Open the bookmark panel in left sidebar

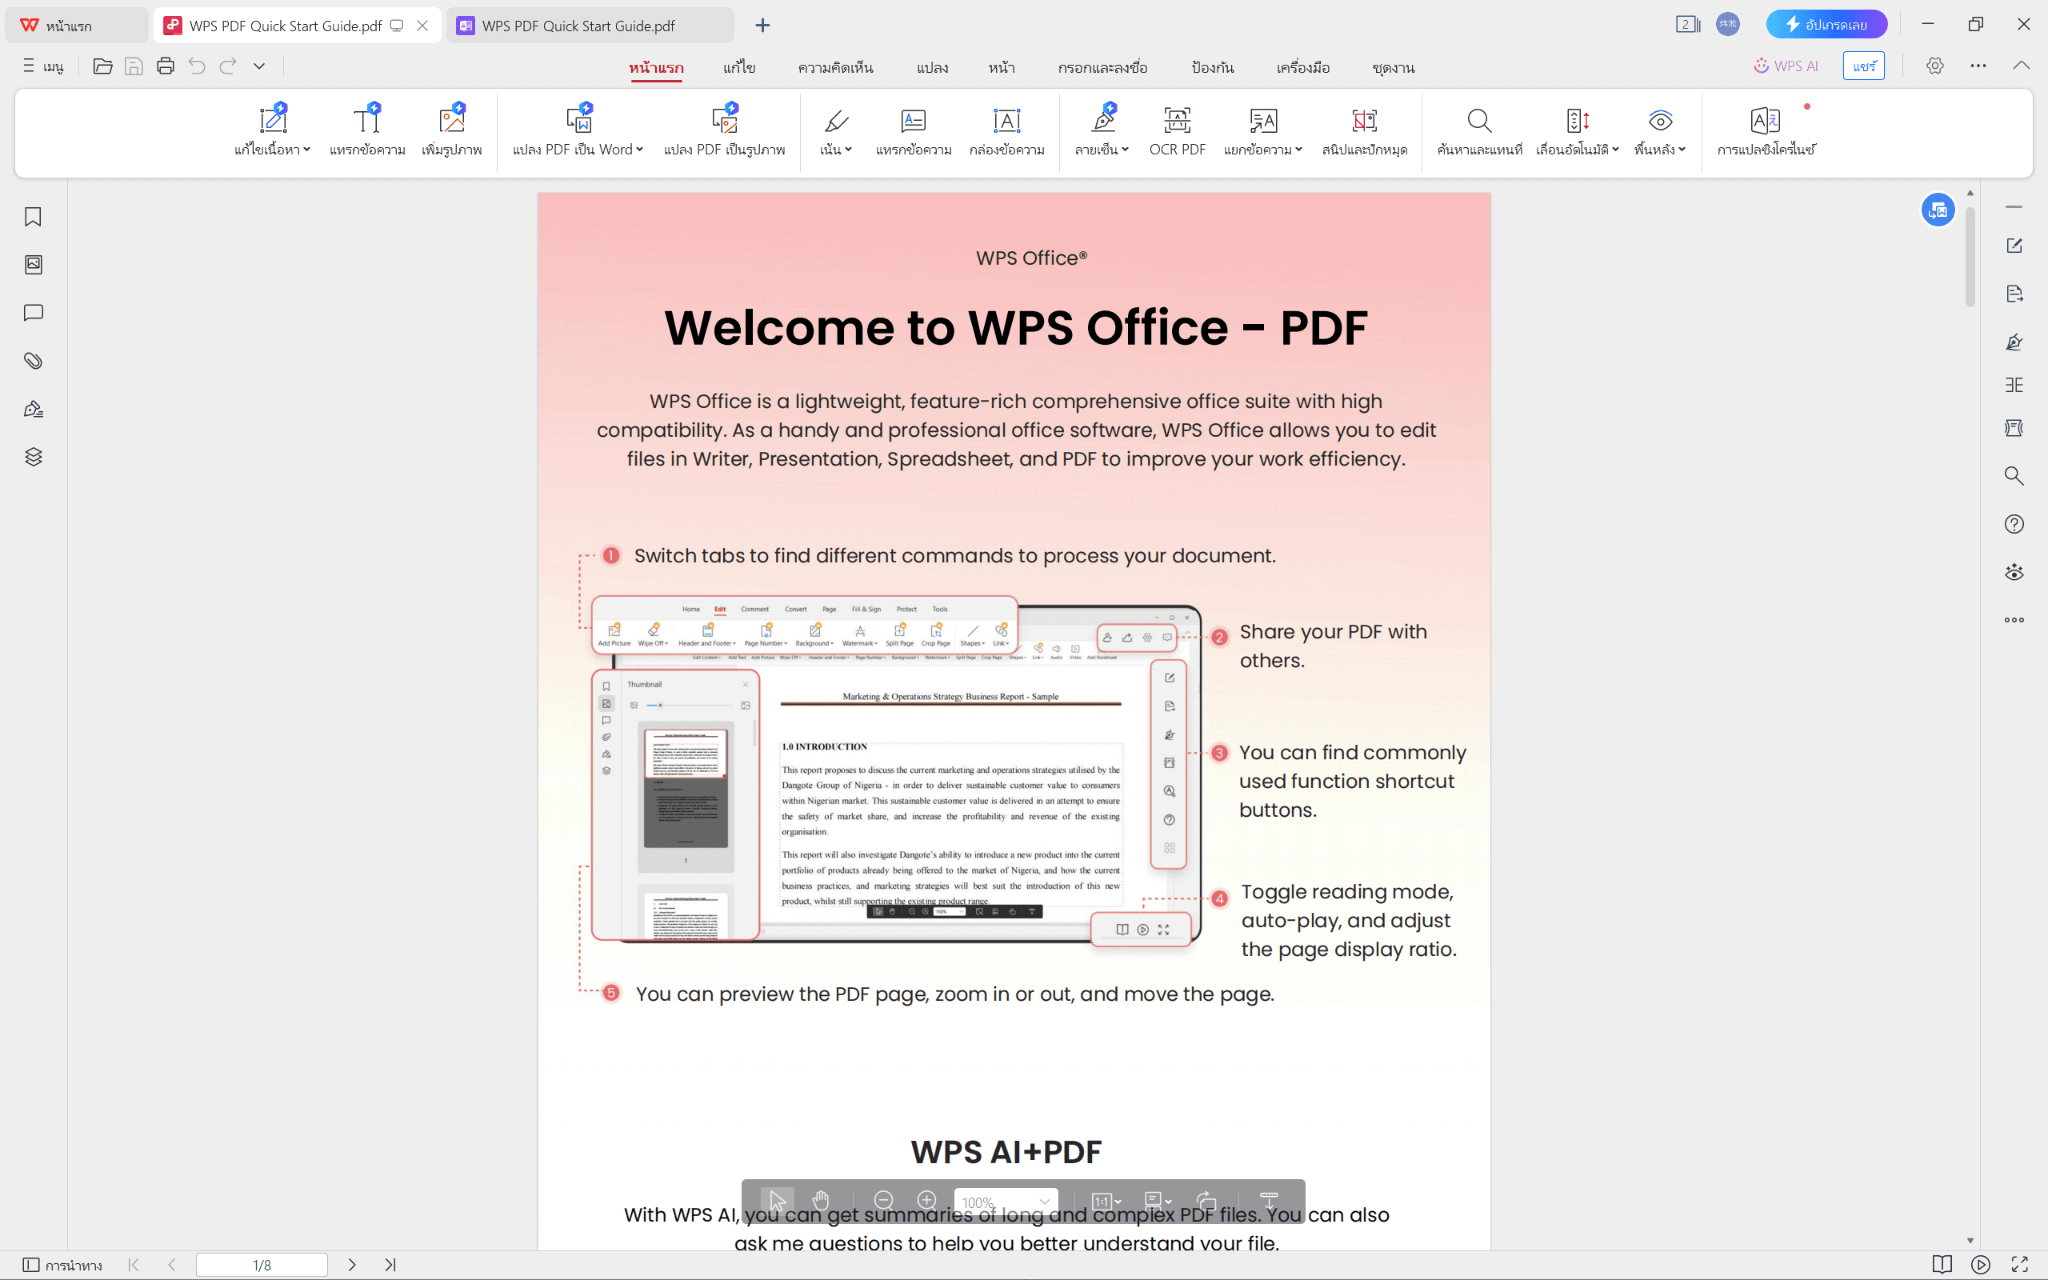pyautogui.click(x=33, y=217)
